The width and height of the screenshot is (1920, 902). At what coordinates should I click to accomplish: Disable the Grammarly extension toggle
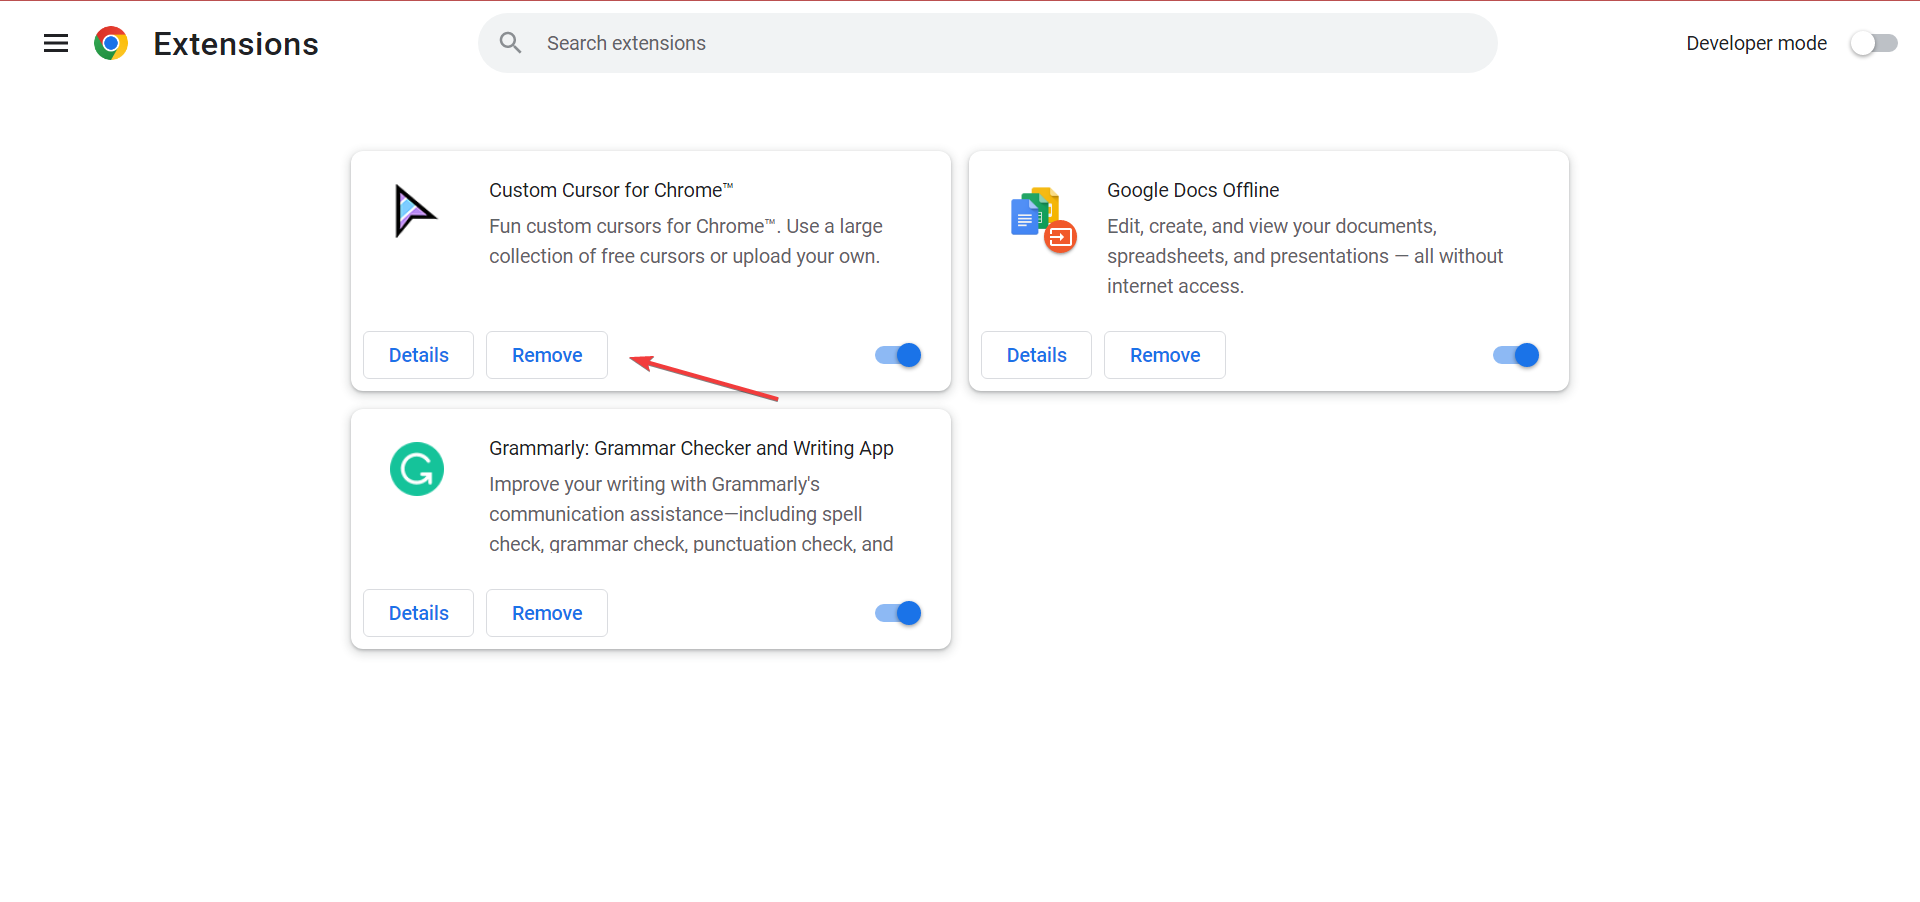click(898, 613)
